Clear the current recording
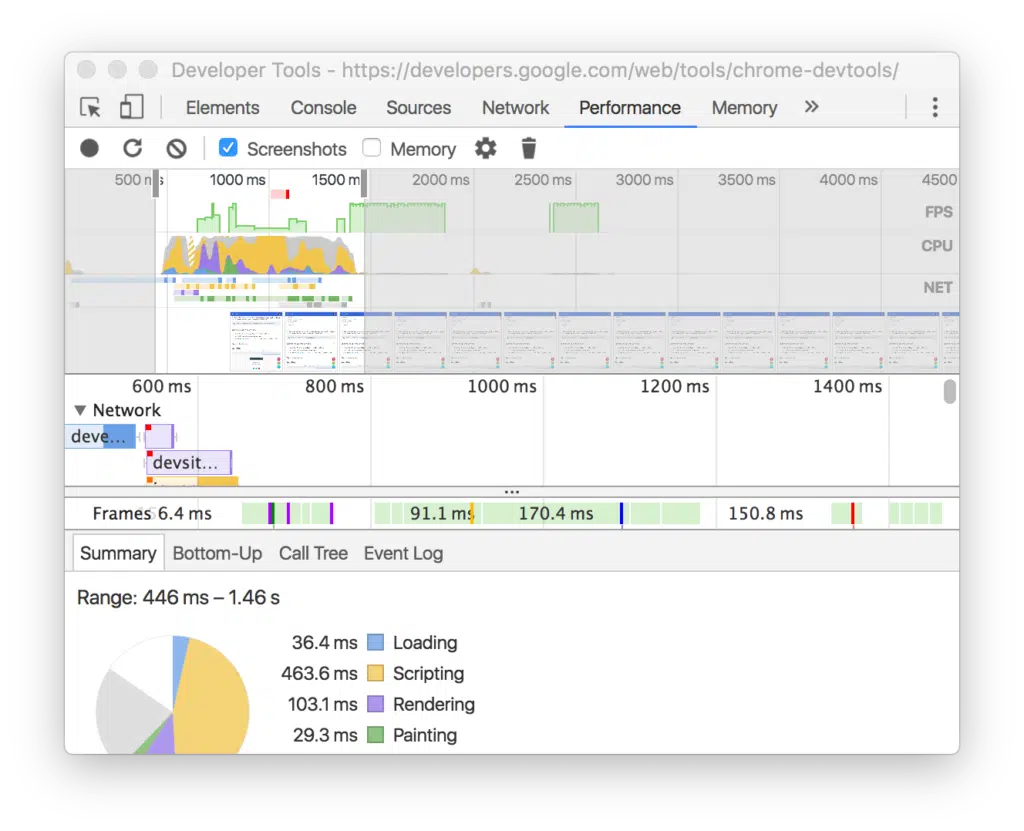This screenshot has width=1024, height=831. pos(175,147)
